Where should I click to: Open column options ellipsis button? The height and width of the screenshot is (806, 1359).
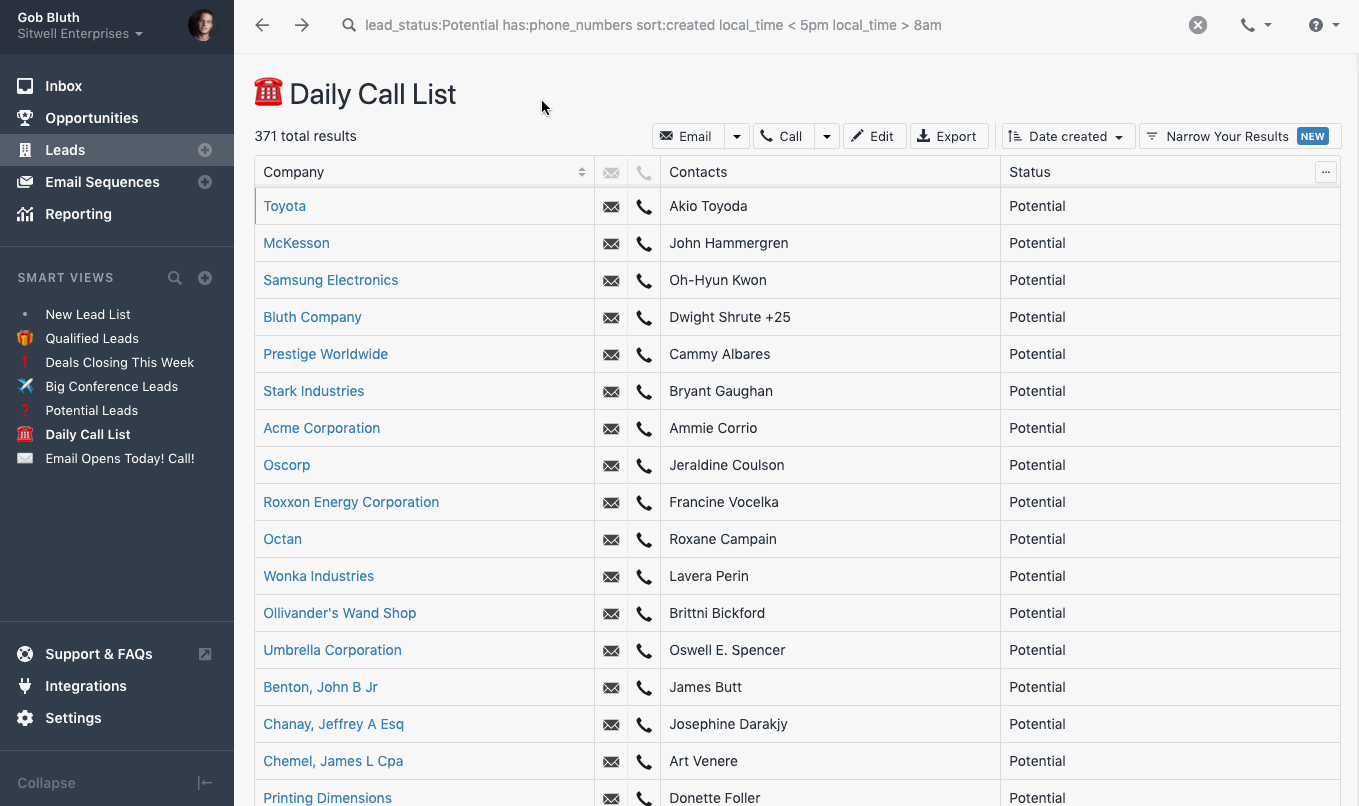point(1326,172)
